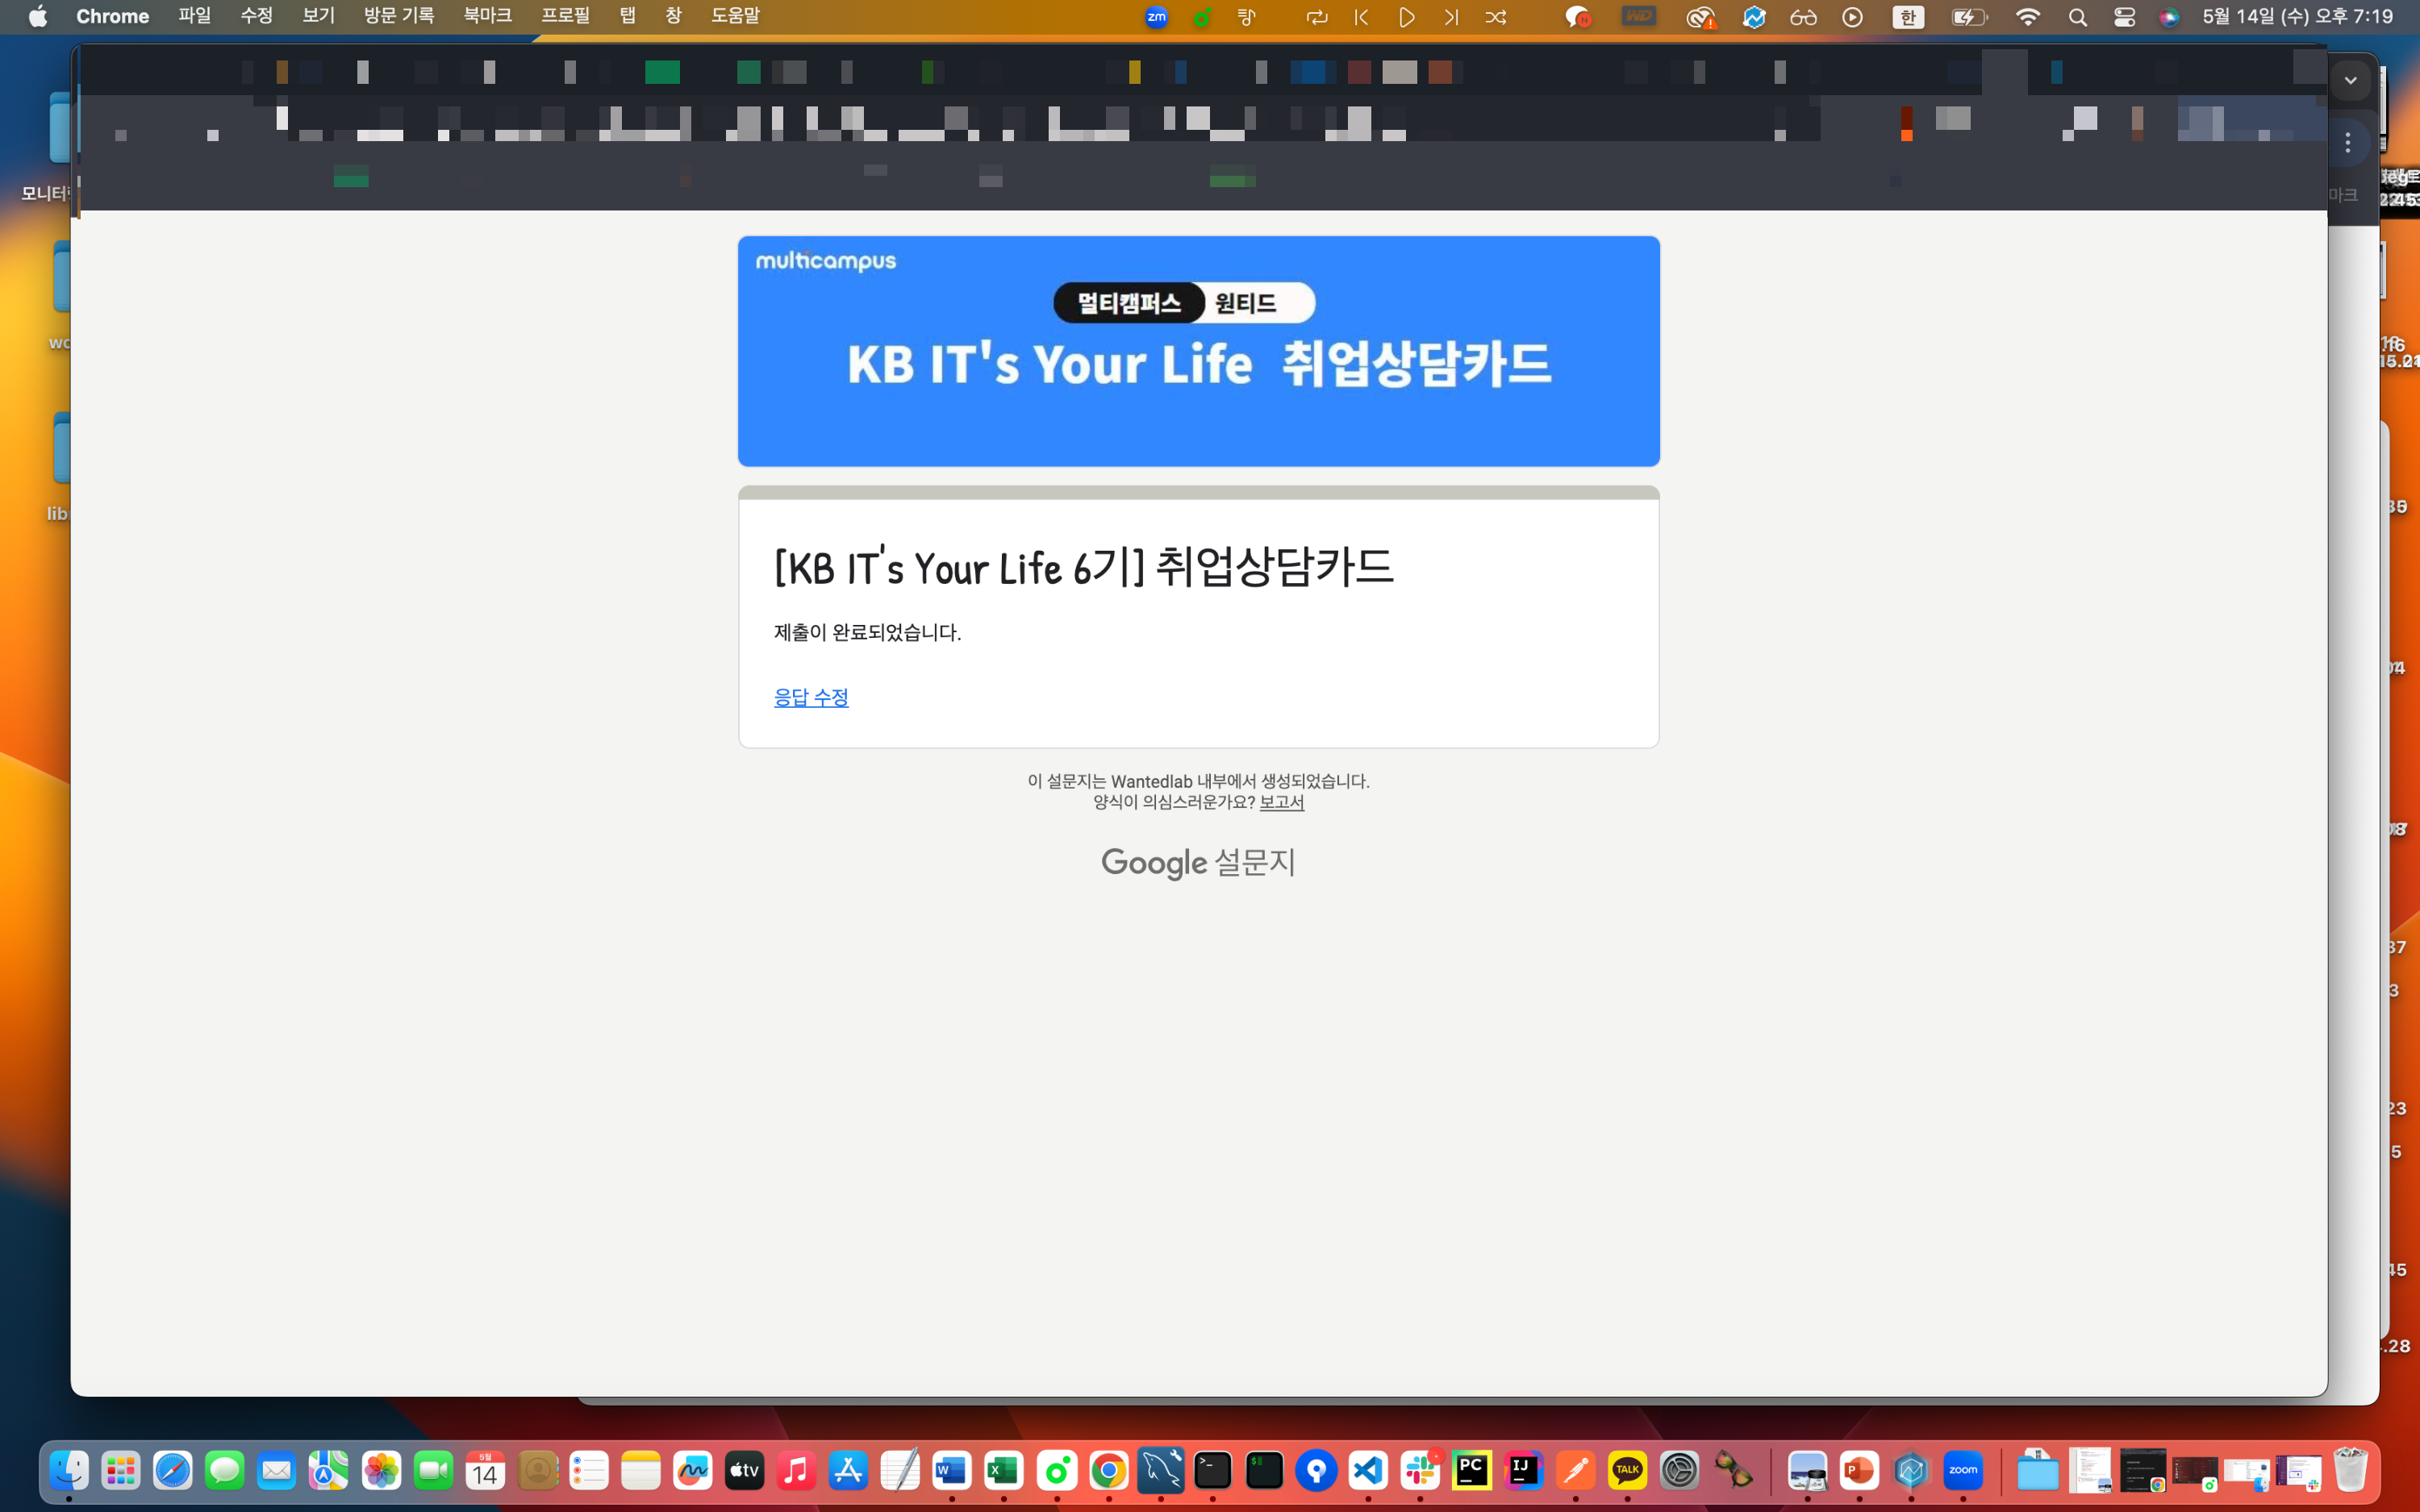Open the battery status menu
Viewport: 2420px width, 1512px height.
(1969, 17)
